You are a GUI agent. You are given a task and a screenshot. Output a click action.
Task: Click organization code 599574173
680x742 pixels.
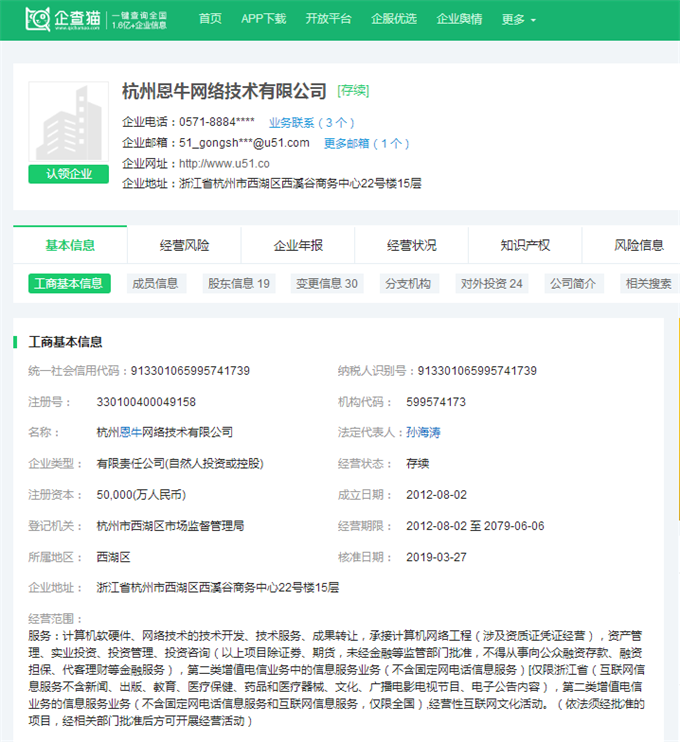(436, 402)
